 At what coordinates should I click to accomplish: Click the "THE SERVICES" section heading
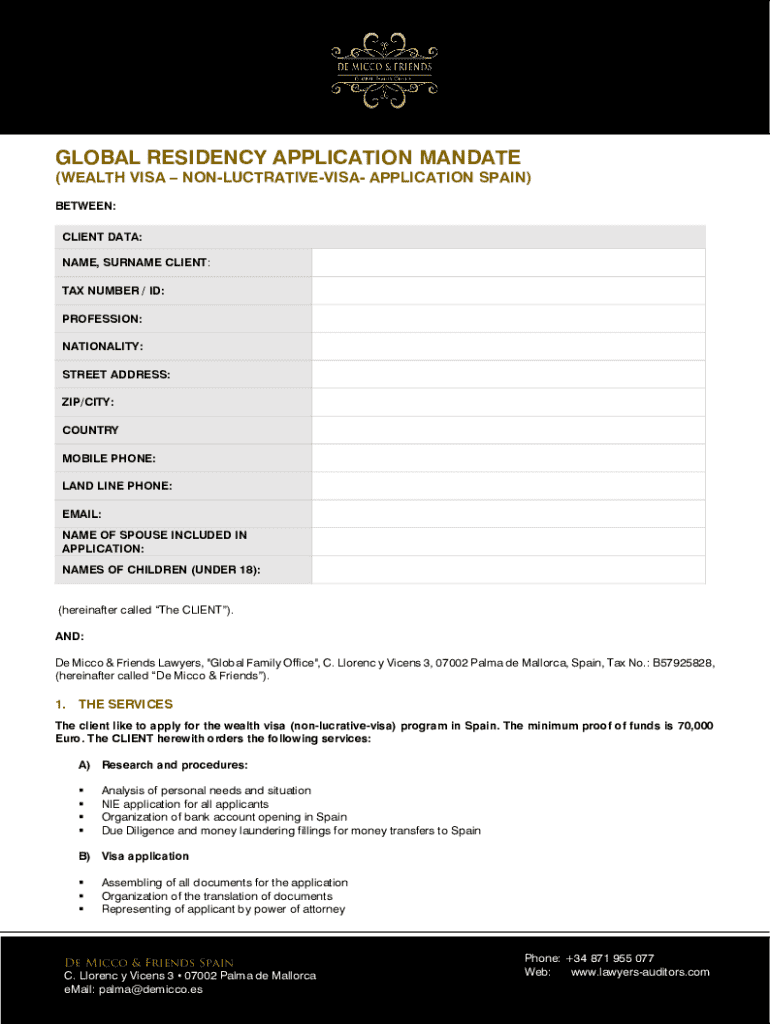[125, 704]
